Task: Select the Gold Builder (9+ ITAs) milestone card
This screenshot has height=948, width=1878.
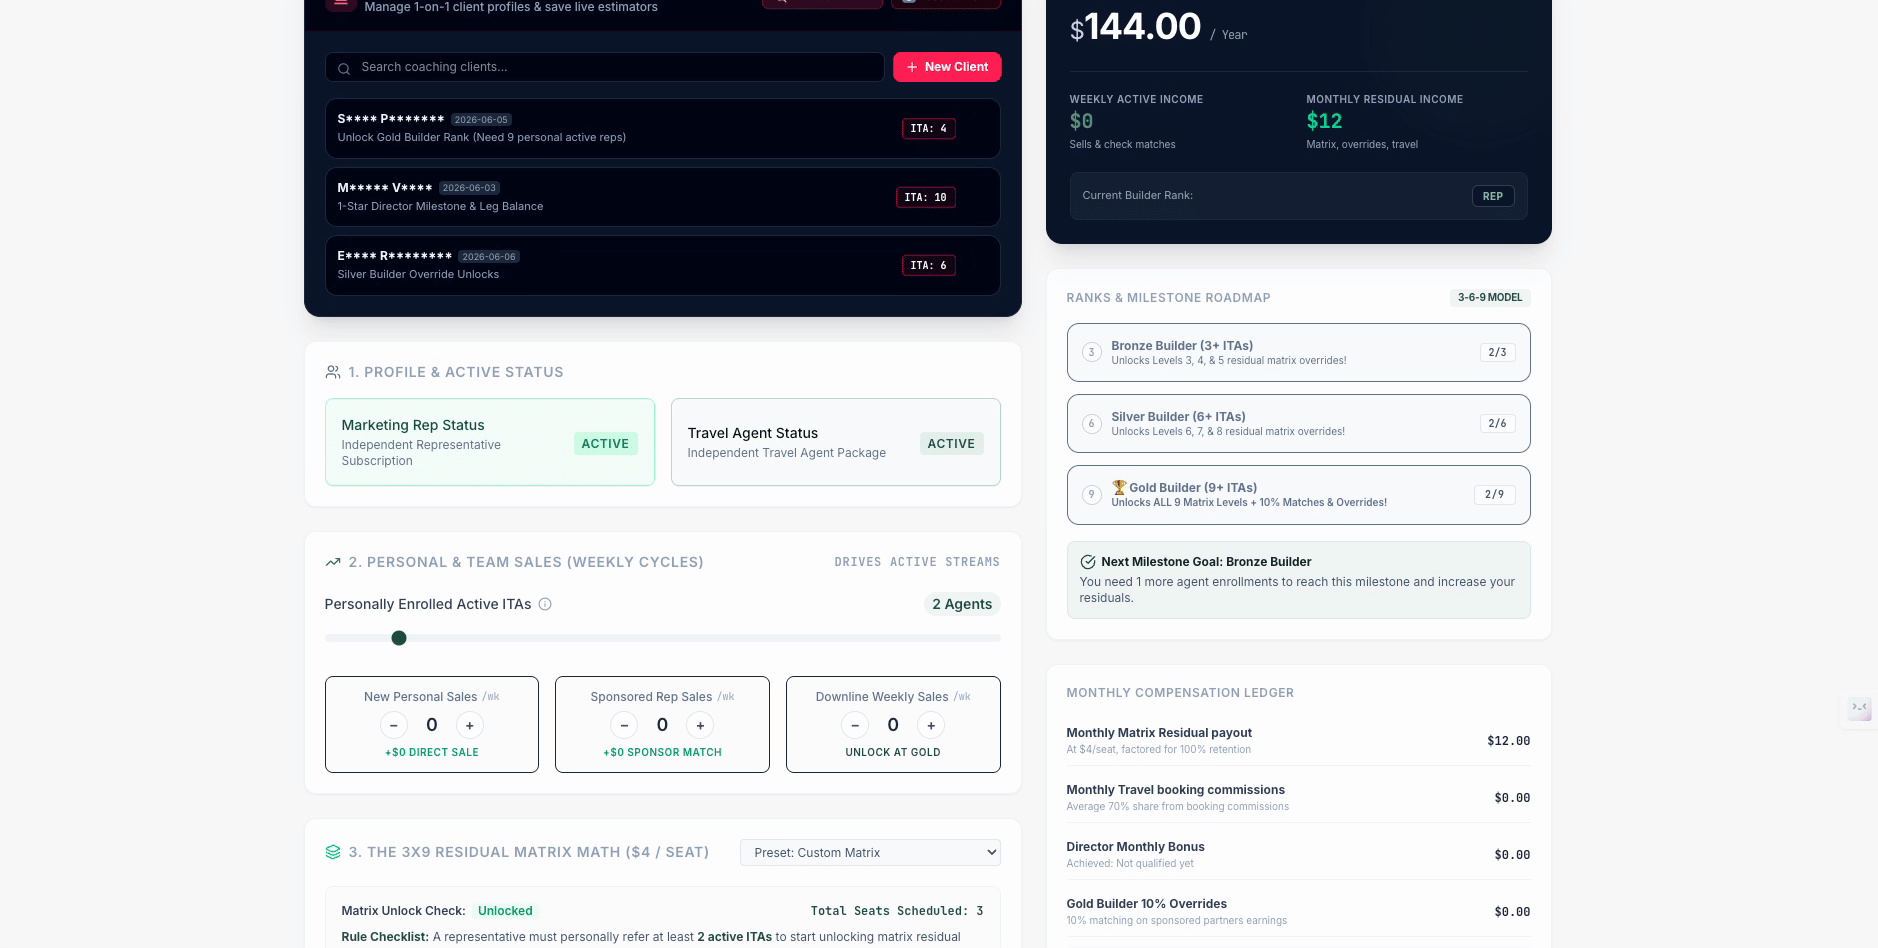Action: coord(1298,494)
